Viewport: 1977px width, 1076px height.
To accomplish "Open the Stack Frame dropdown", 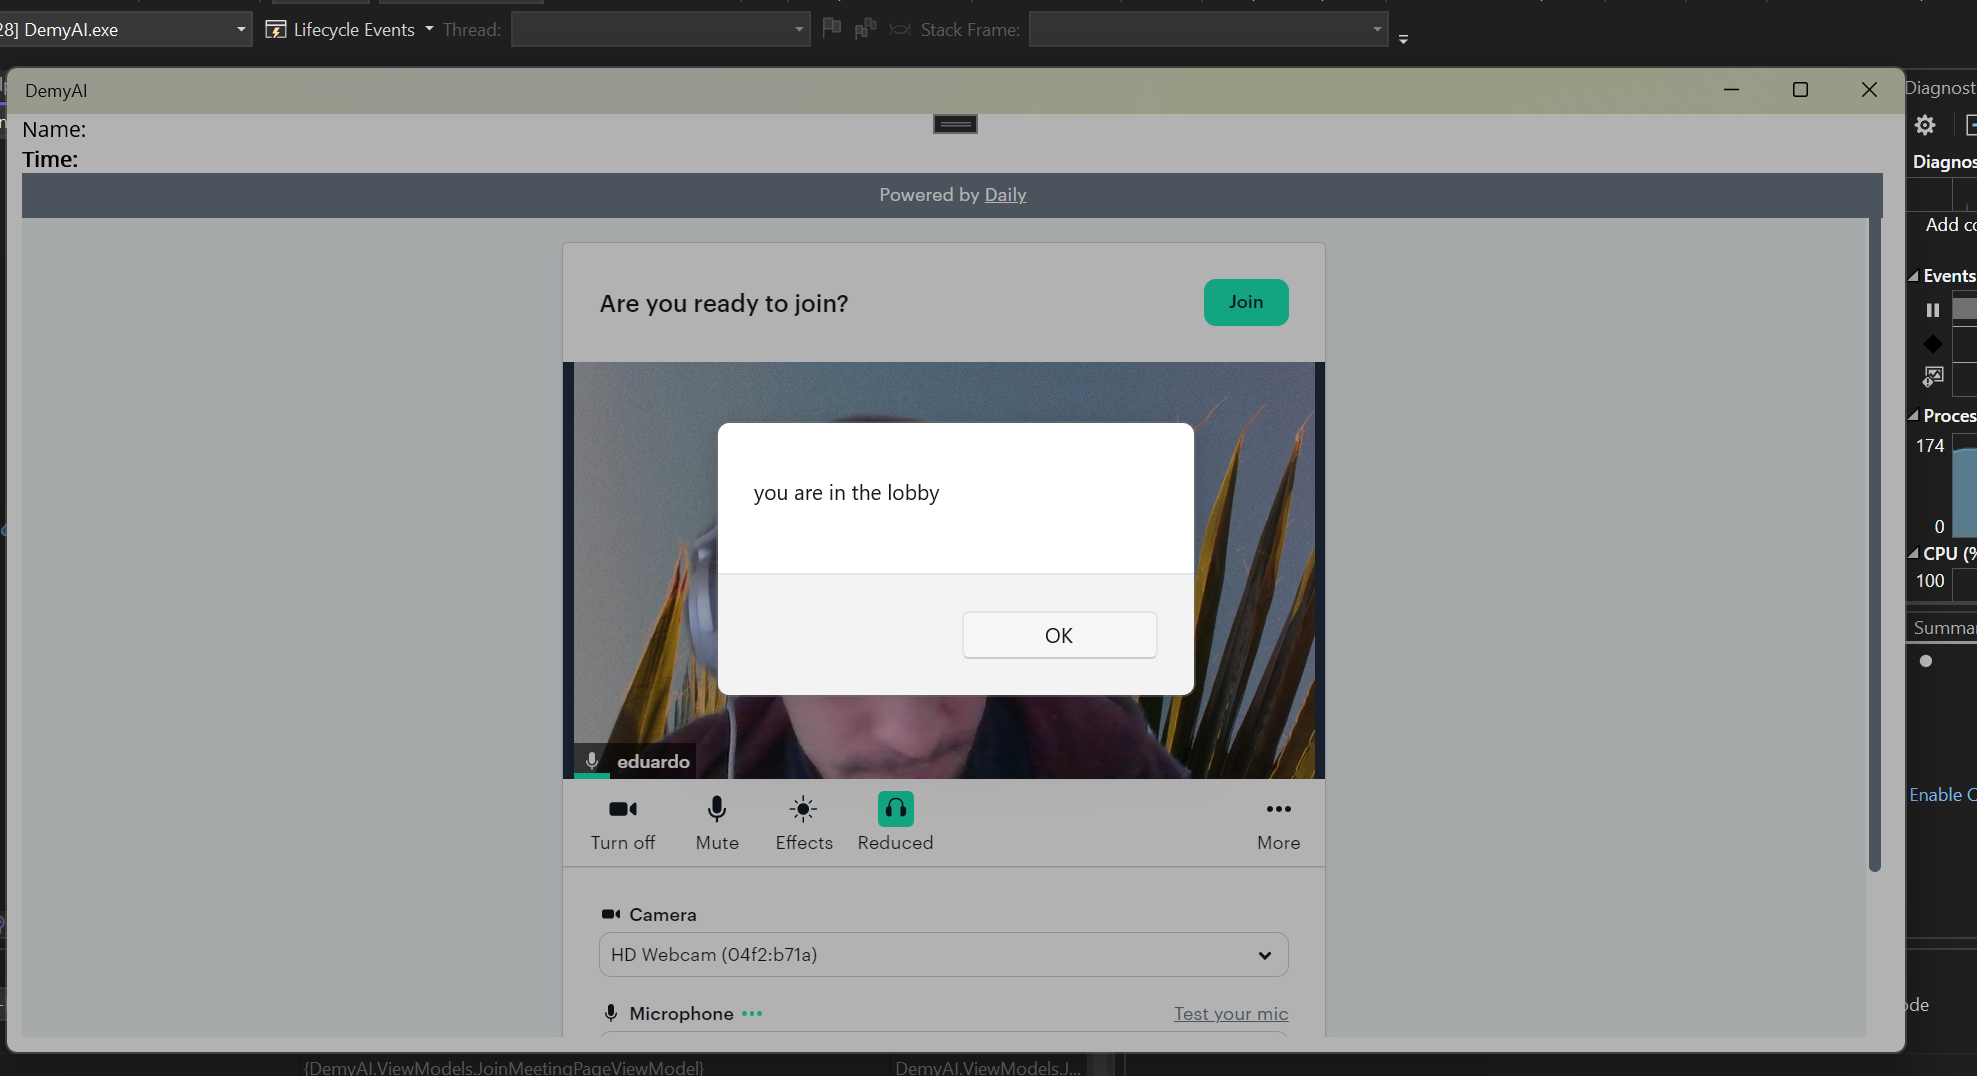I will 1378,29.
